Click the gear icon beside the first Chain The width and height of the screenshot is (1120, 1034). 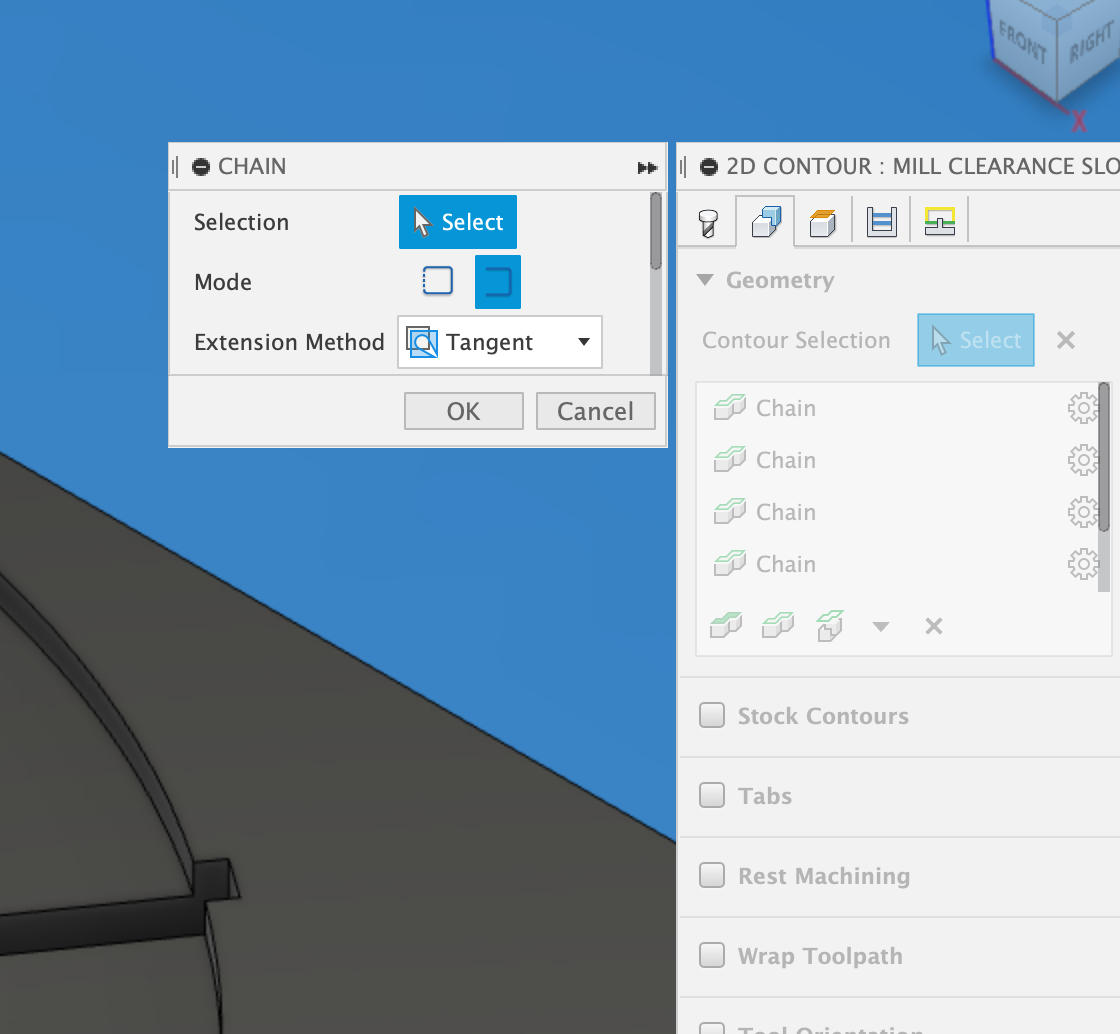[x=1084, y=407]
